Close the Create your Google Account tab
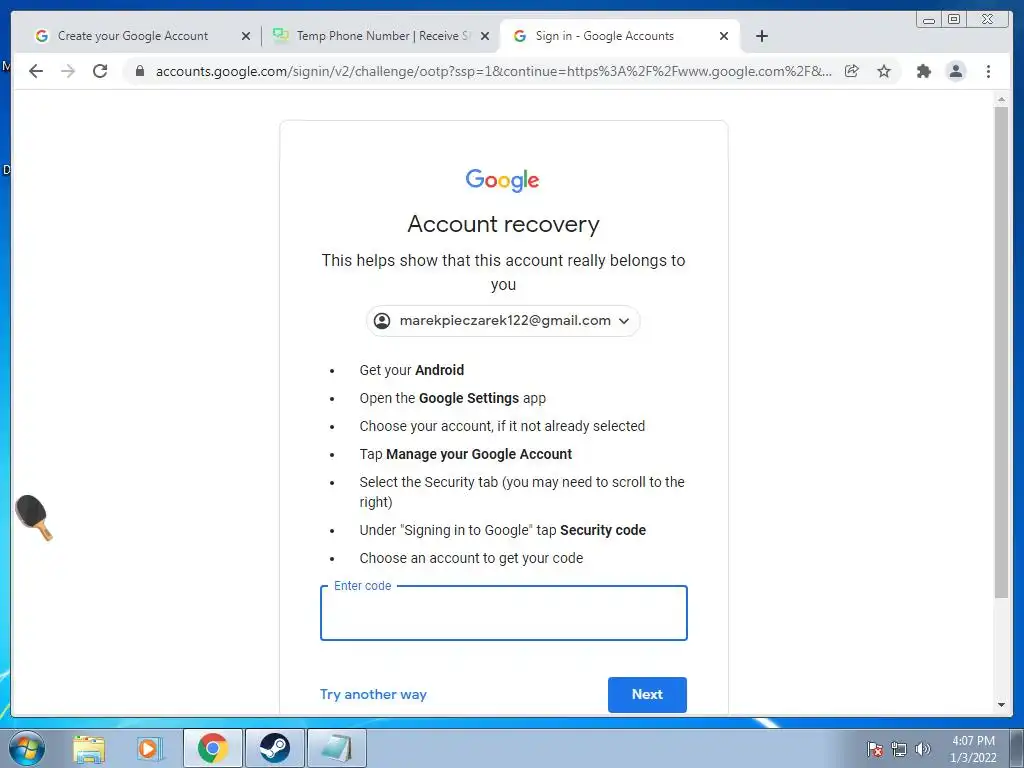The height and width of the screenshot is (768, 1024). (x=246, y=36)
